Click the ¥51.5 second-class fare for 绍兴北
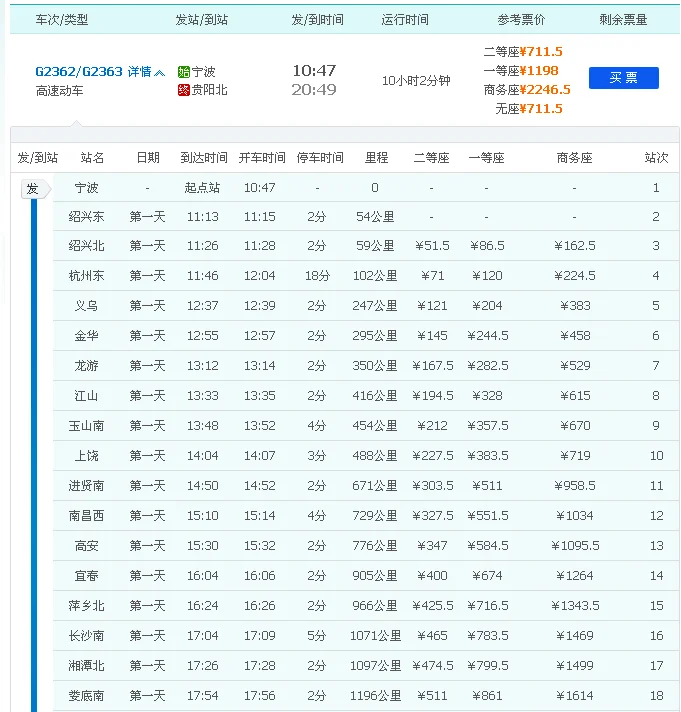Image resolution: width=681 pixels, height=712 pixels. [x=432, y=246]
